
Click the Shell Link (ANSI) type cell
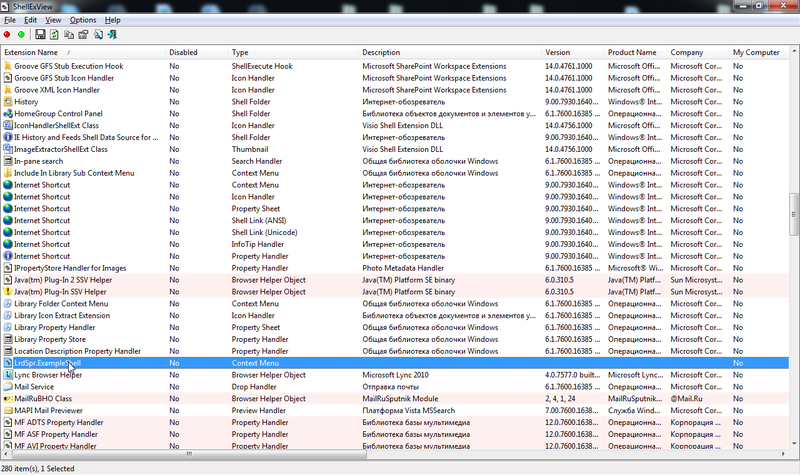[259, 220]
